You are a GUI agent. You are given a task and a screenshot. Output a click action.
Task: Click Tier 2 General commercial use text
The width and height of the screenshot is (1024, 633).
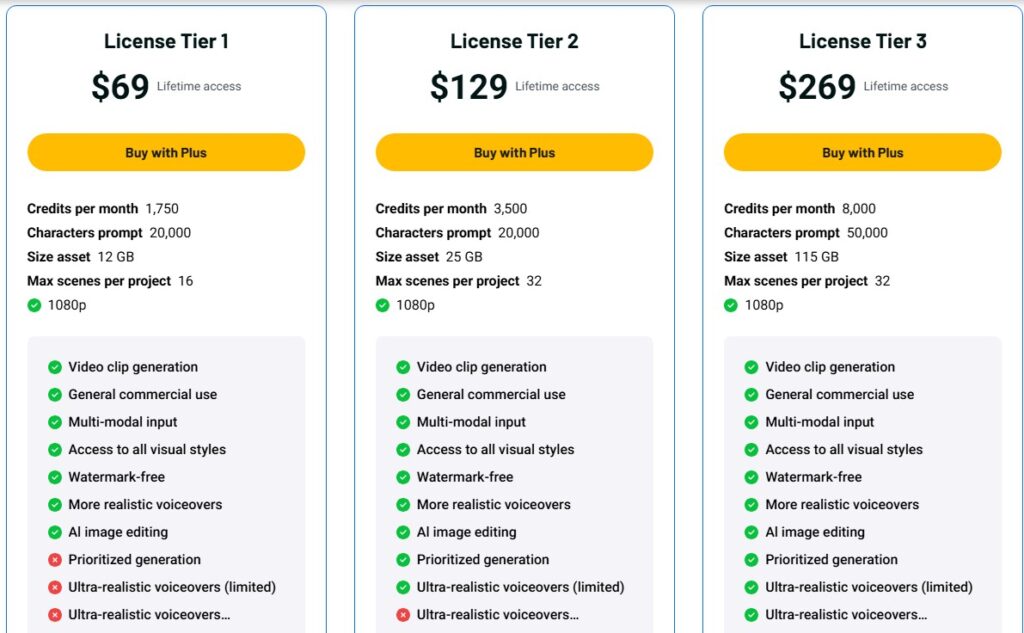pos(491,395)
